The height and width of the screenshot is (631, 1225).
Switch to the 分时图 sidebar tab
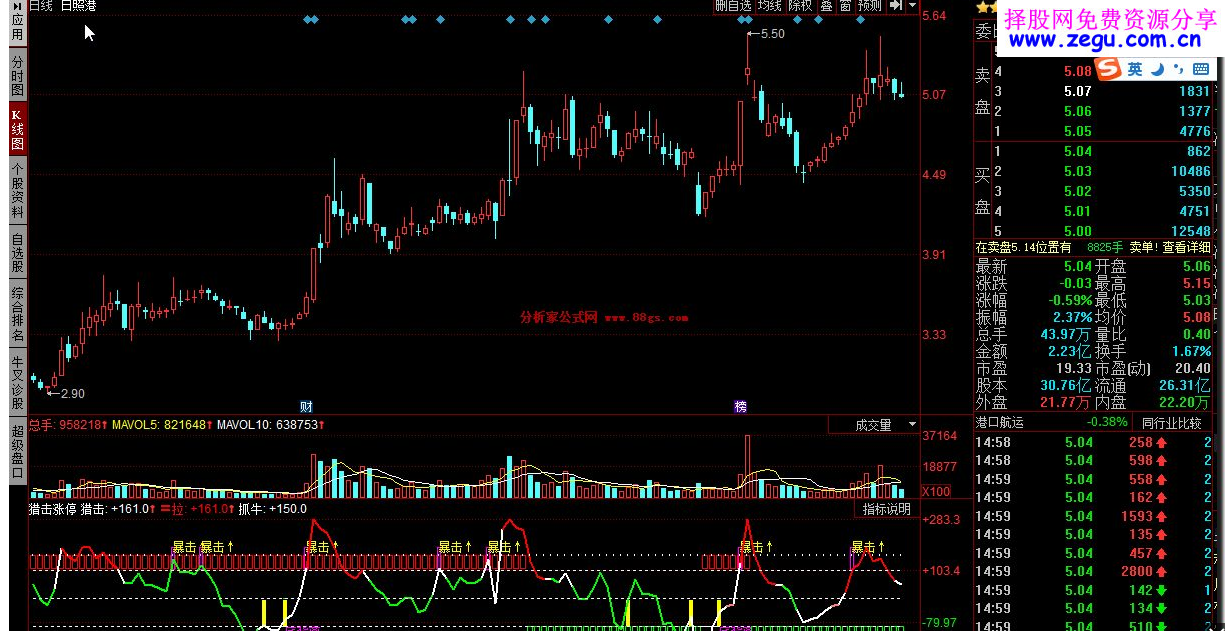17,75
